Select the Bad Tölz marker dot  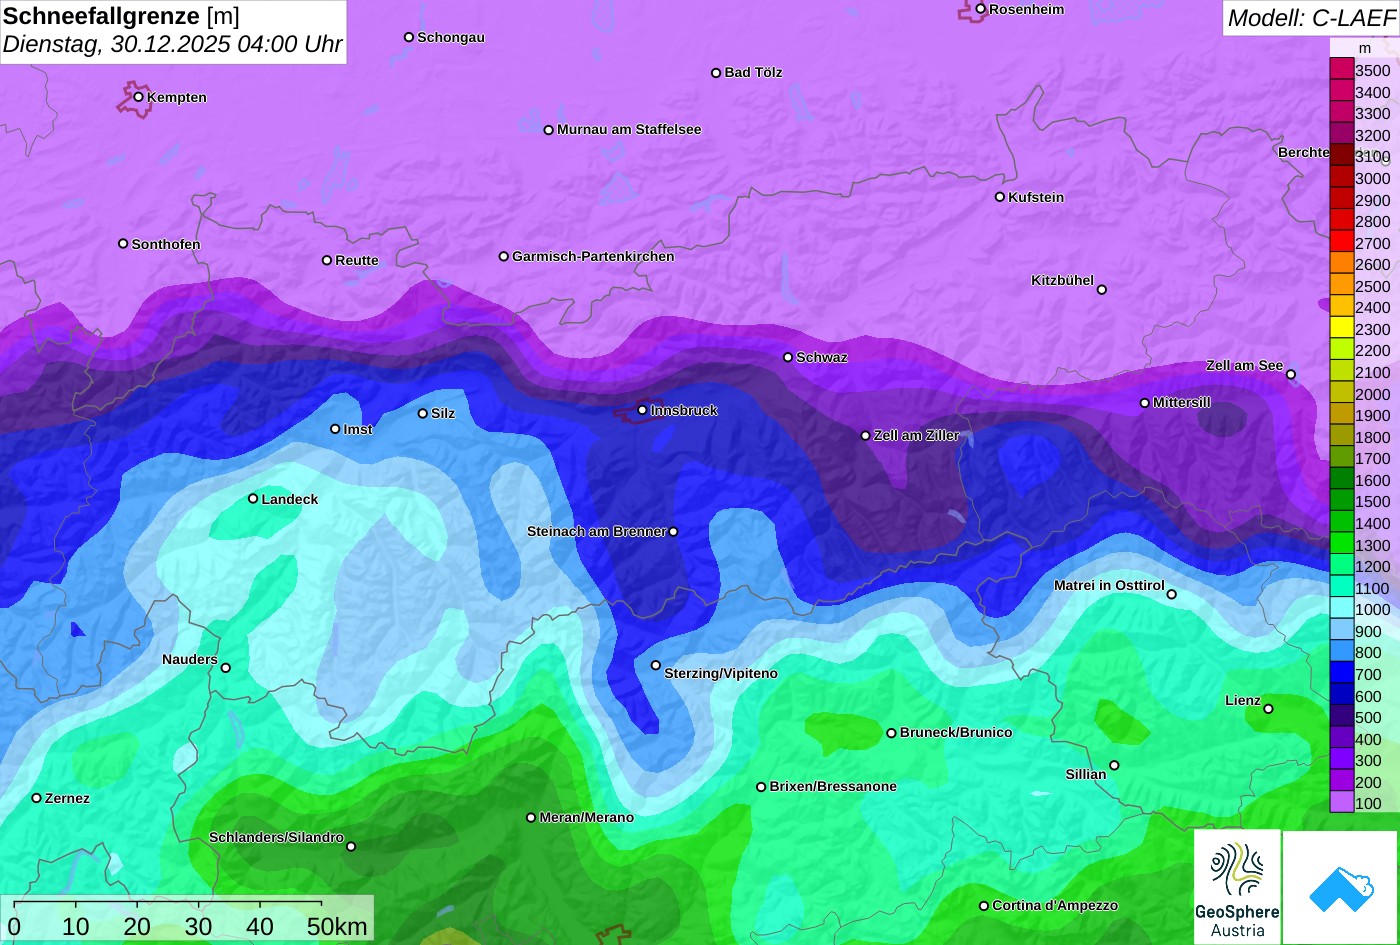click(716, 73)
